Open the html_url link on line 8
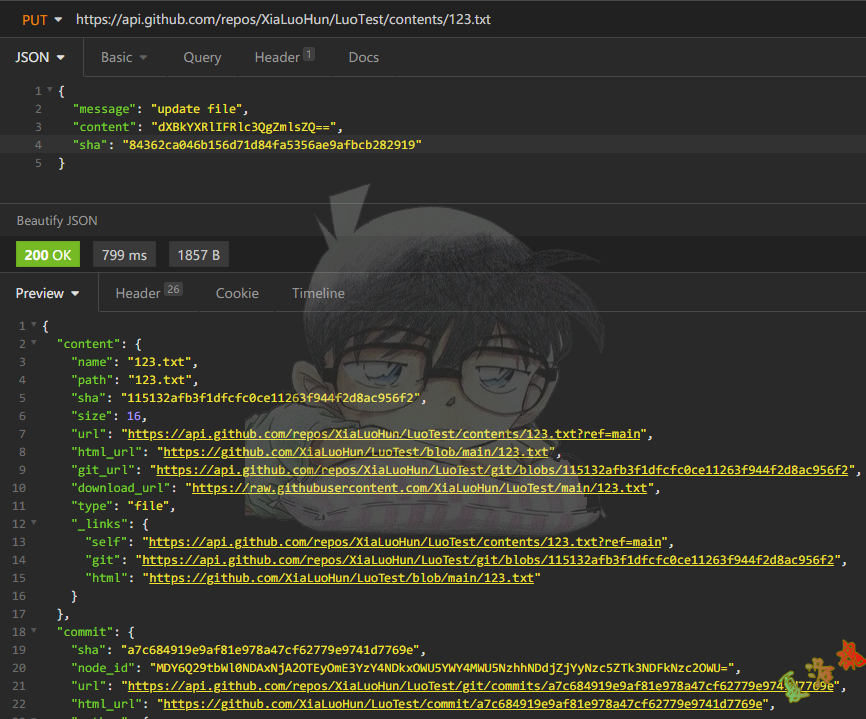The width and height of the screenshot is (866, 719). [x=353, y=452]
